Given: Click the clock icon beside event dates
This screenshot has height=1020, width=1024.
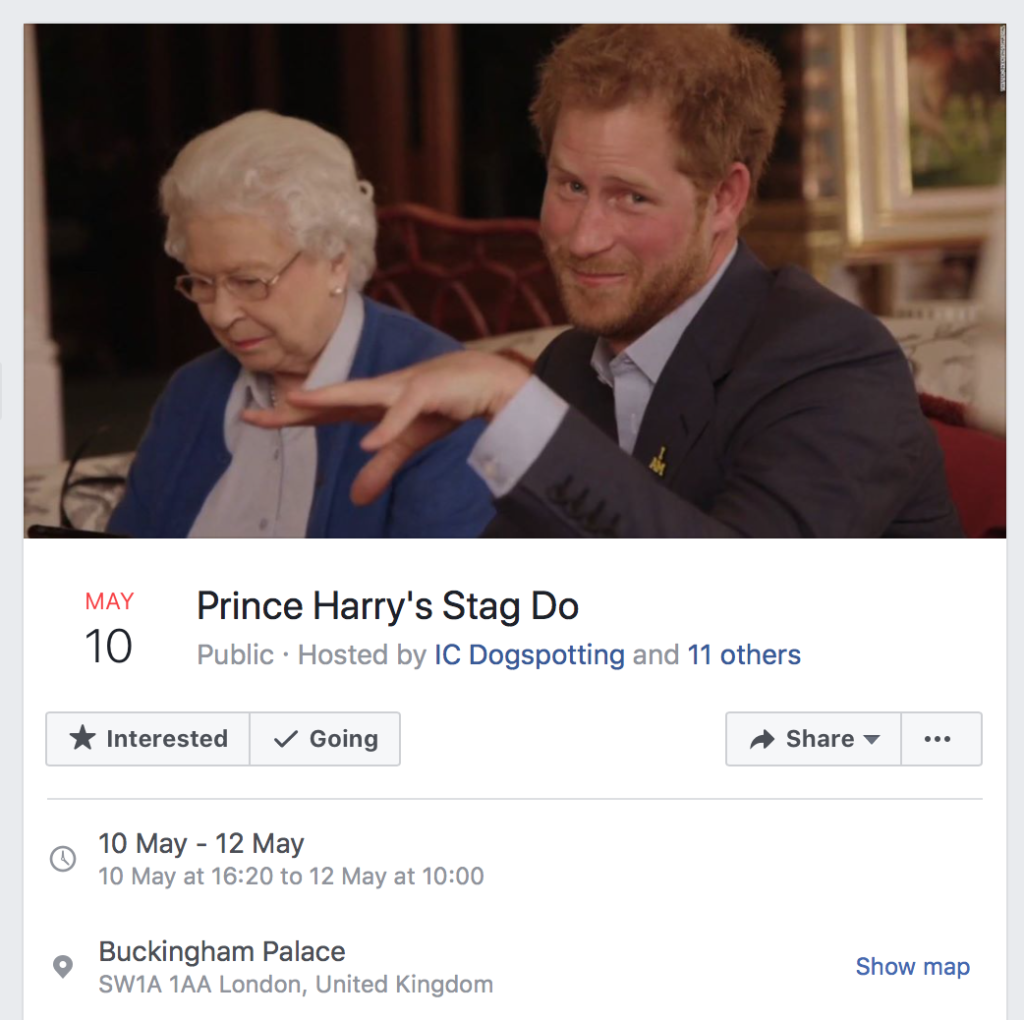Looking at the screenshot, I should tap(63, 859).
